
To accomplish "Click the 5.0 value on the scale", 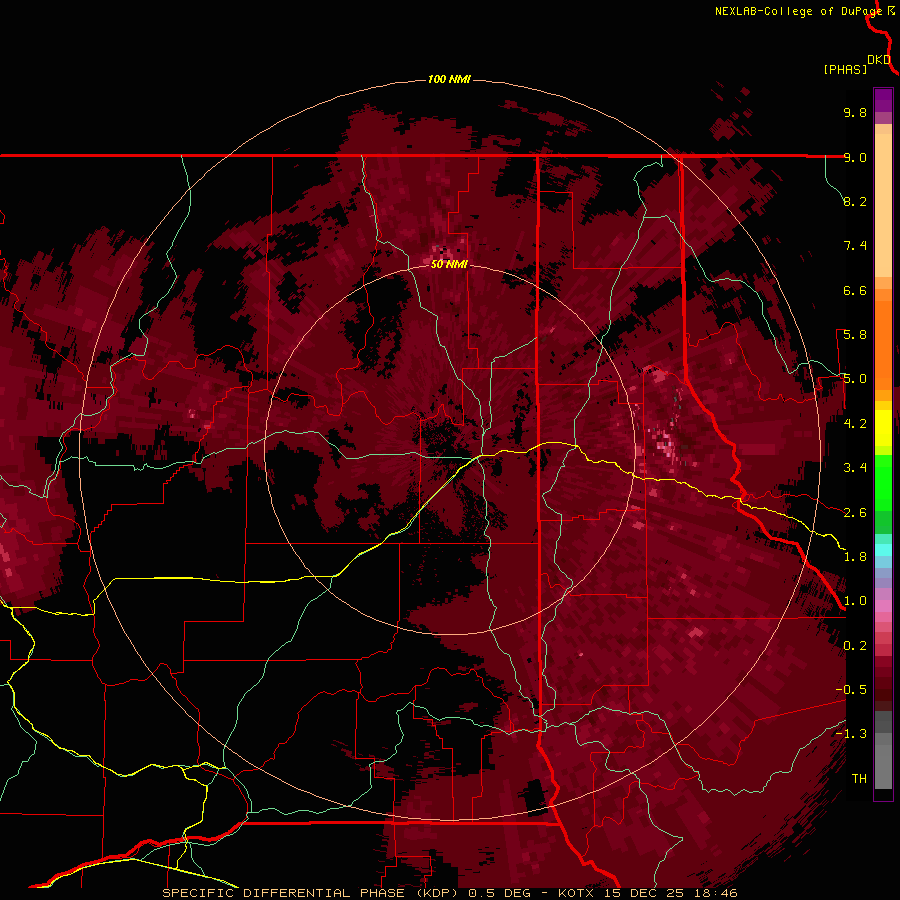I will click(x=855, y=379).
